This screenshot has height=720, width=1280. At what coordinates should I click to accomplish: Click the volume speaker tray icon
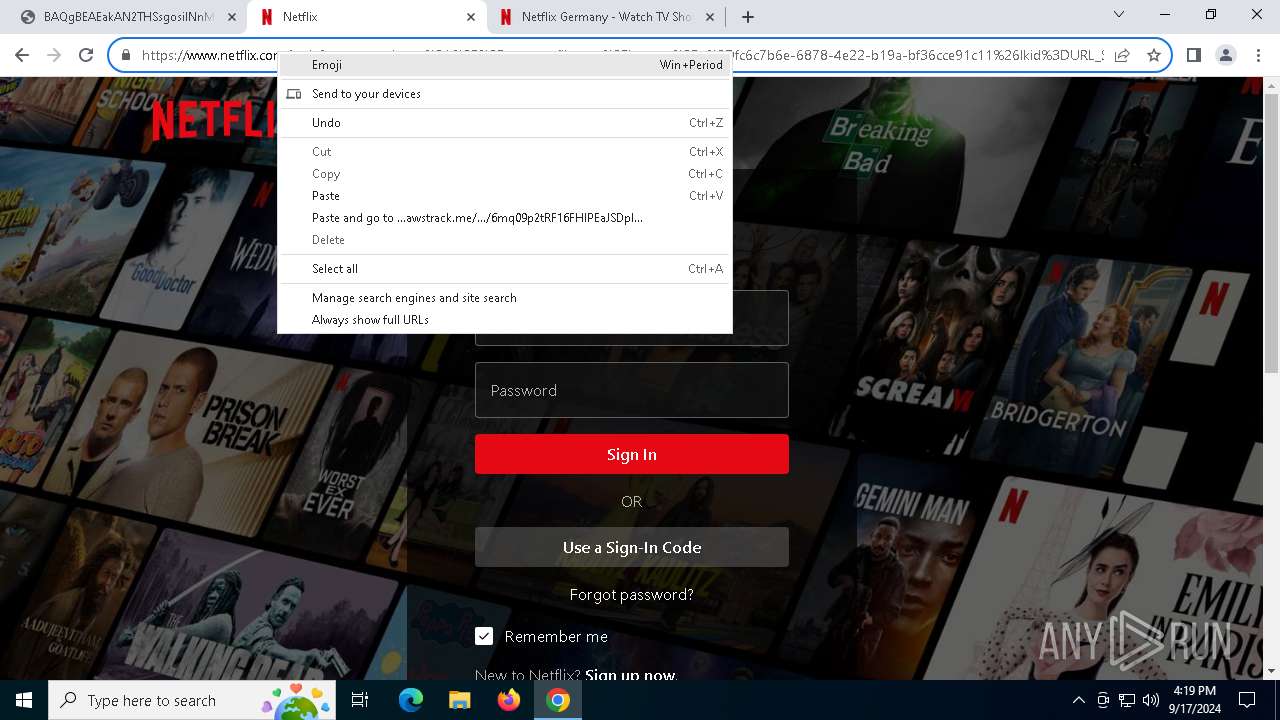(x=1151, y=700)
